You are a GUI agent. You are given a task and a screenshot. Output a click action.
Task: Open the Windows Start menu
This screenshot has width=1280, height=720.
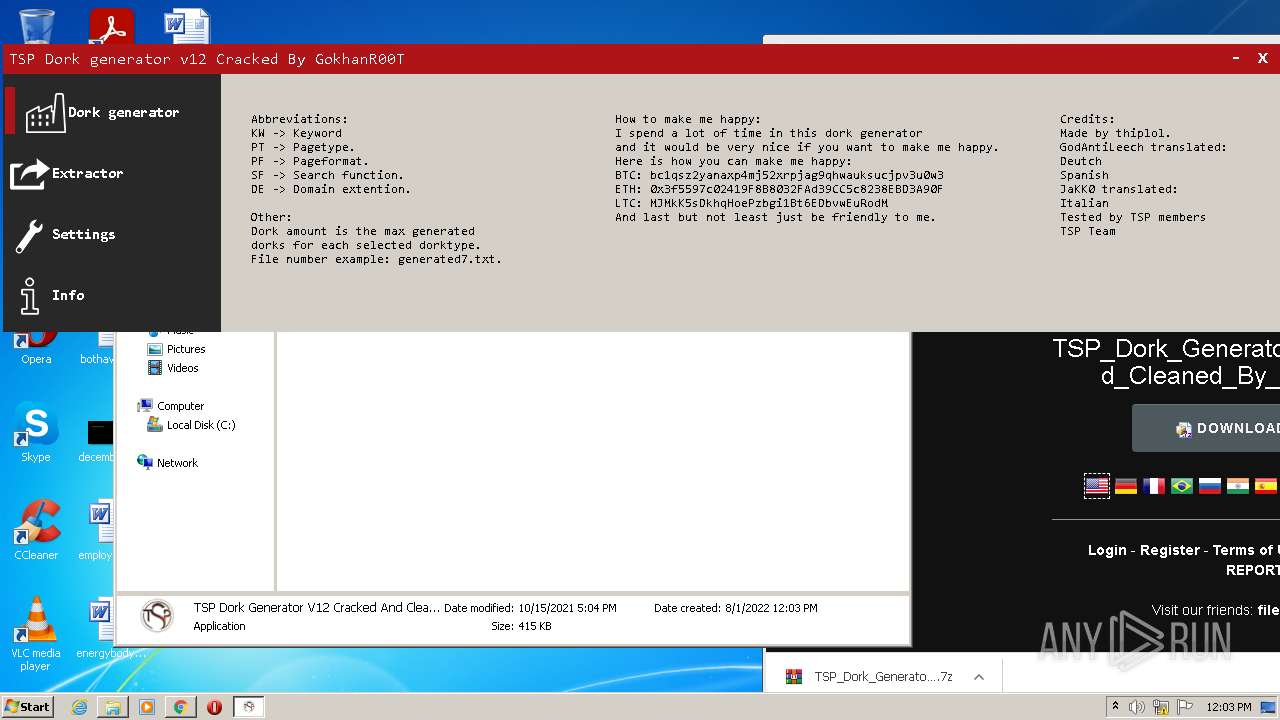pos(28,706)
